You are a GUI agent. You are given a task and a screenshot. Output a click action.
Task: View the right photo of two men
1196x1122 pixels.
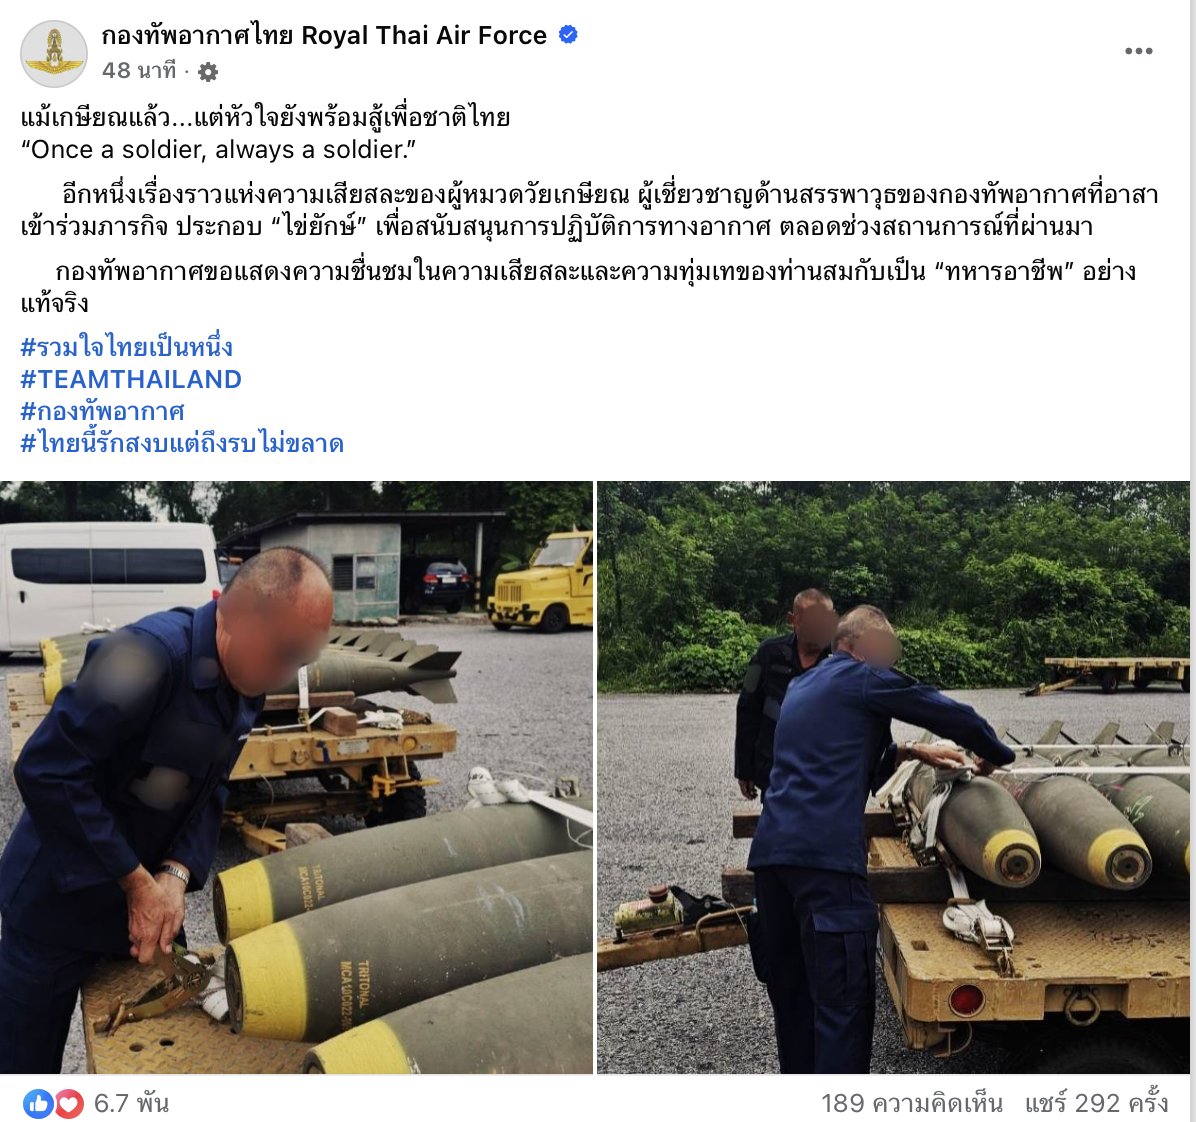[x=893, y=777]
